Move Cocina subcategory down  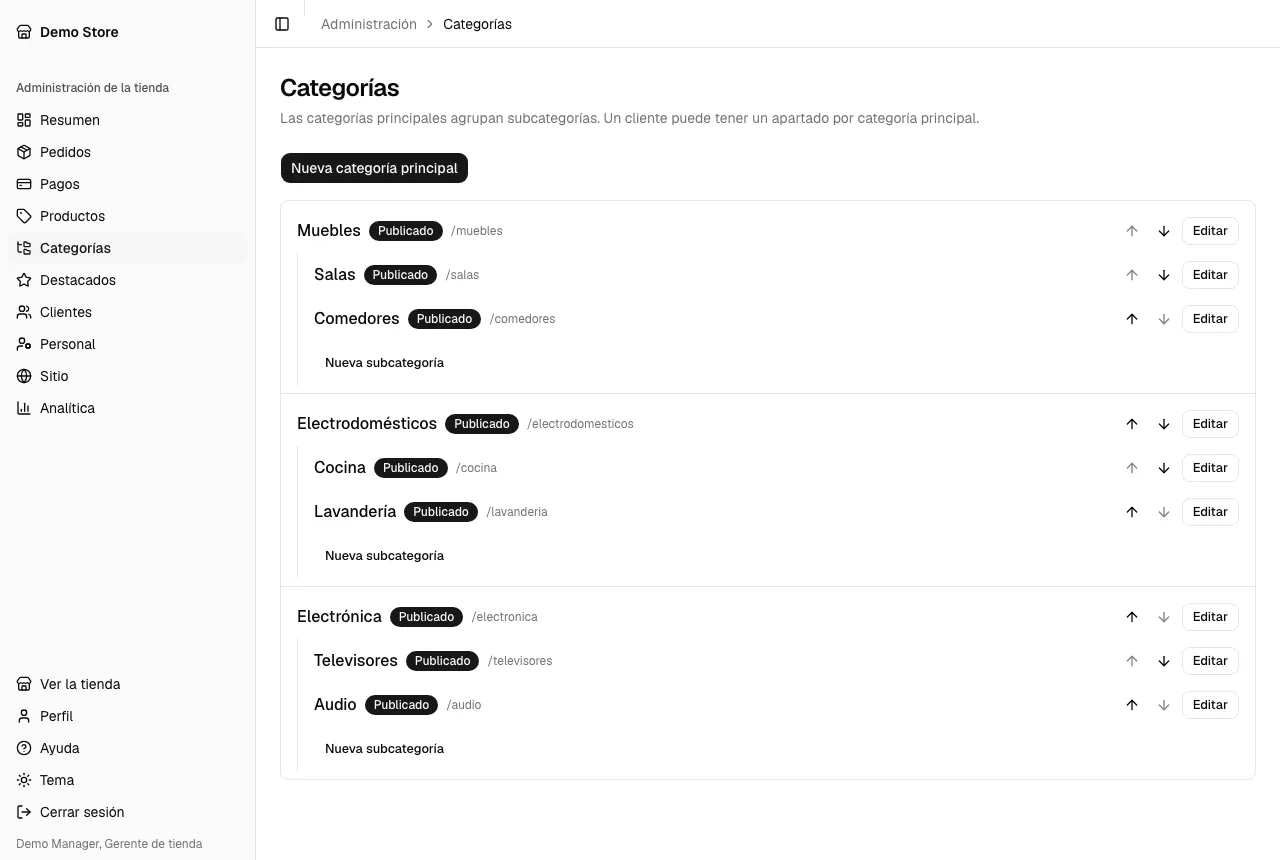pos(1164,468)
